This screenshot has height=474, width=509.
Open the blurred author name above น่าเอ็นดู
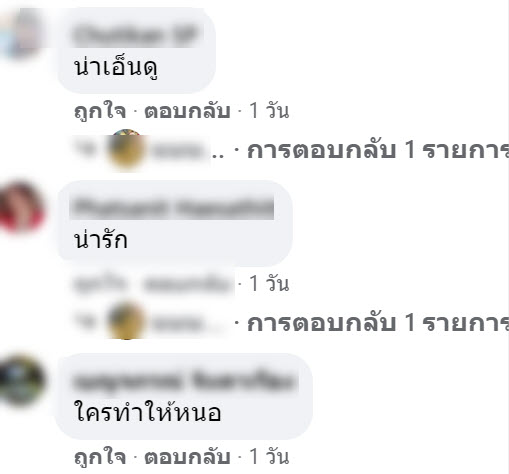(x=137, y=35)
